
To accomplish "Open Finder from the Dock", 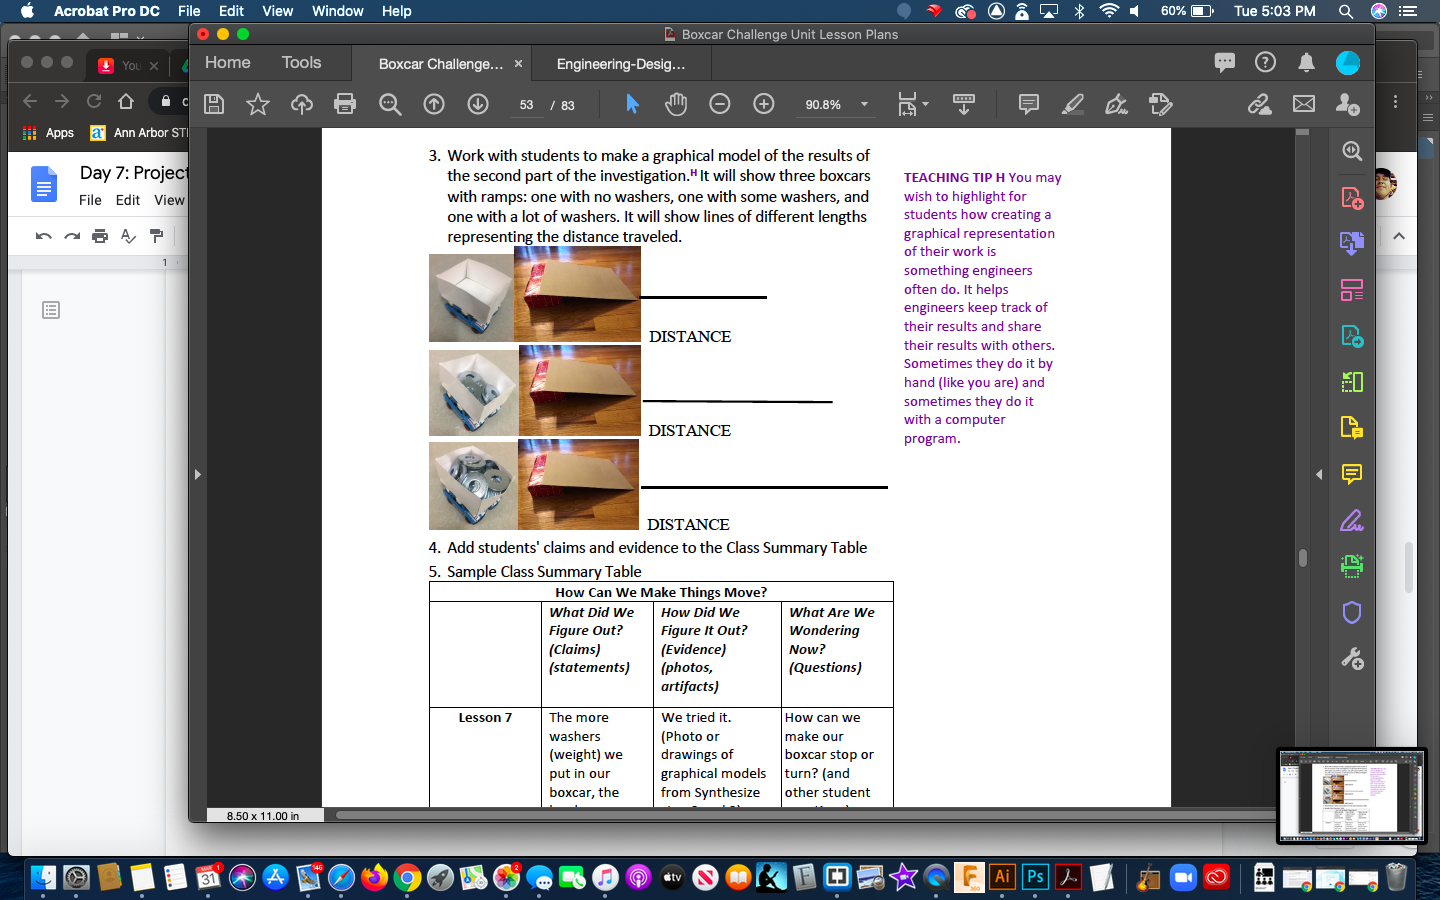I will point(43,877).
